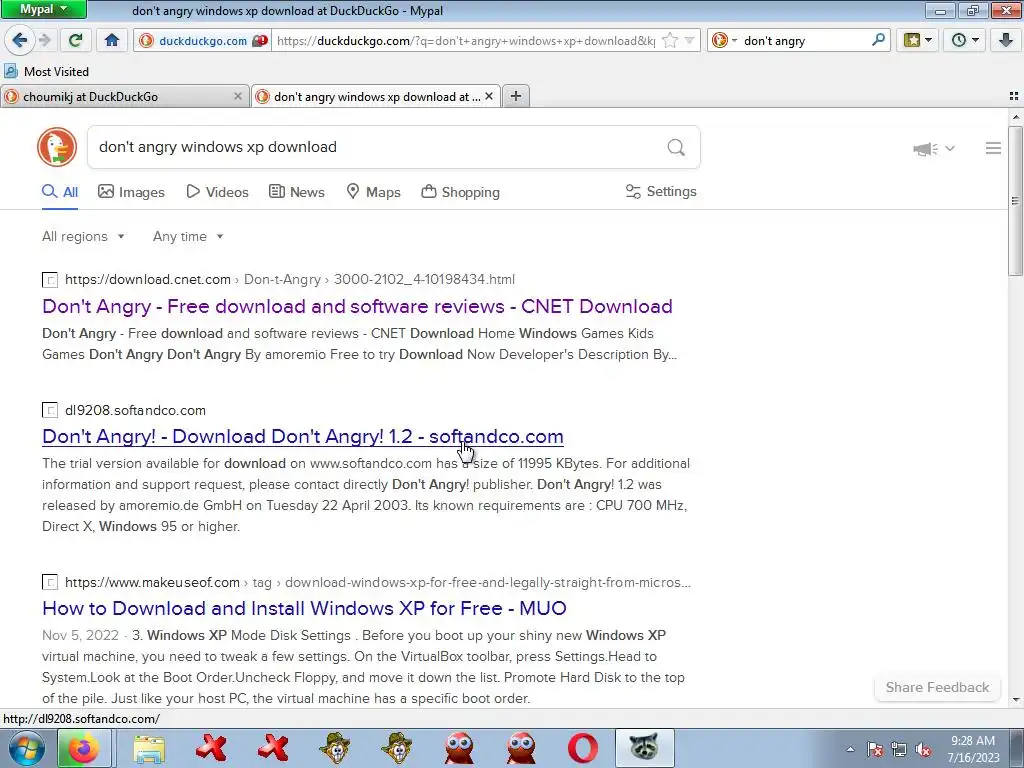Bookmark this page with the star icon
Screen dimensions: 1024x768
pyautogui.click(x=669, y=40)
